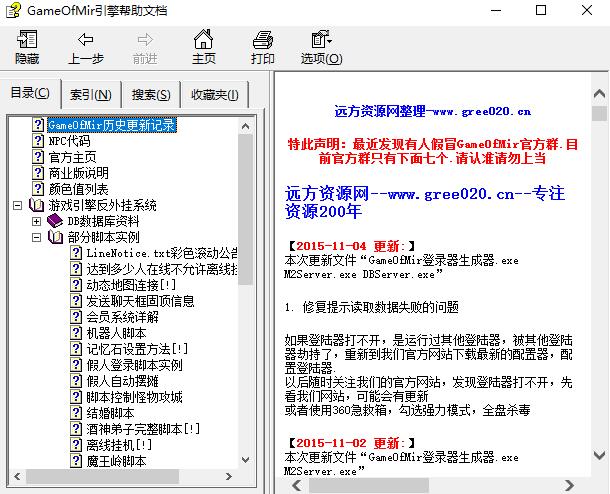Viewport: 610px width, 494px height.
Task: Switch to the 索引(N) tab
Action: click(x=91, y=95)
